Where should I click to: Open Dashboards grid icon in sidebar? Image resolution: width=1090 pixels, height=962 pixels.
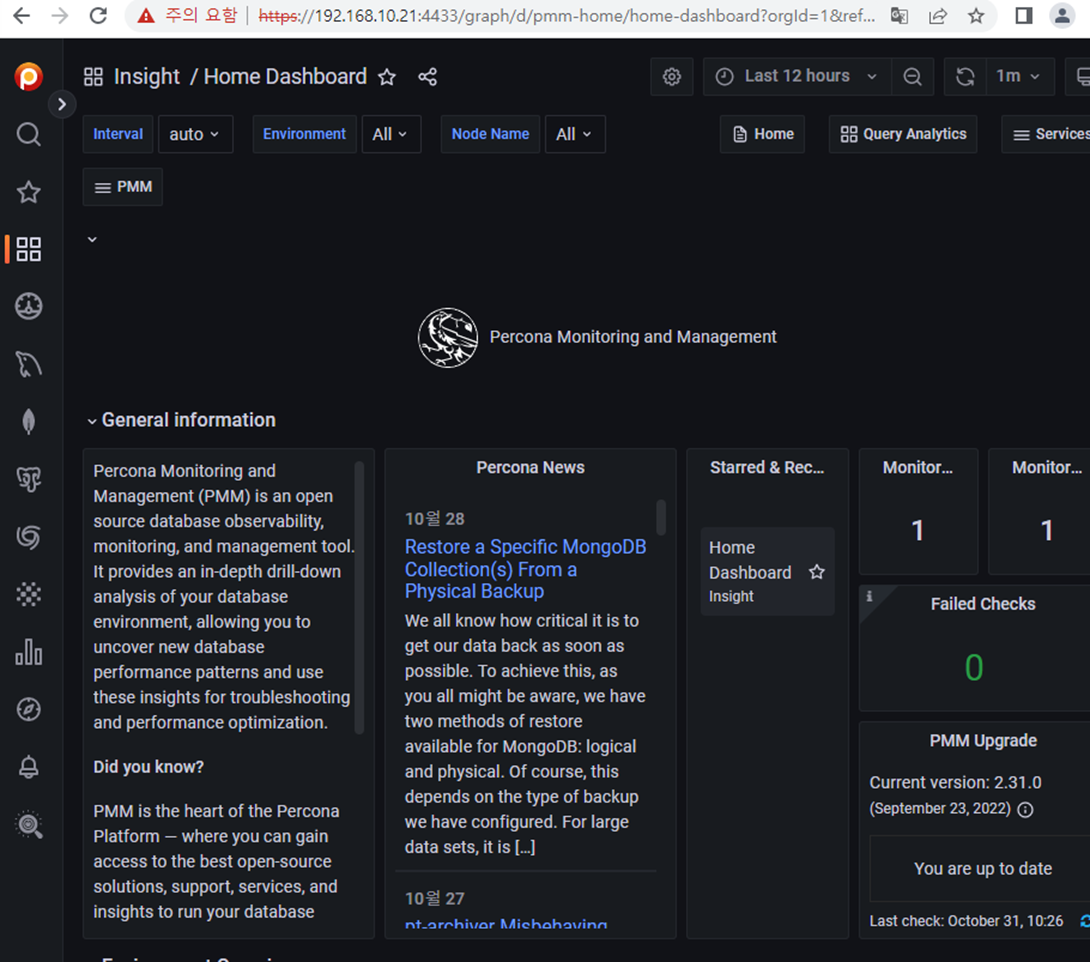click(29, 249)
